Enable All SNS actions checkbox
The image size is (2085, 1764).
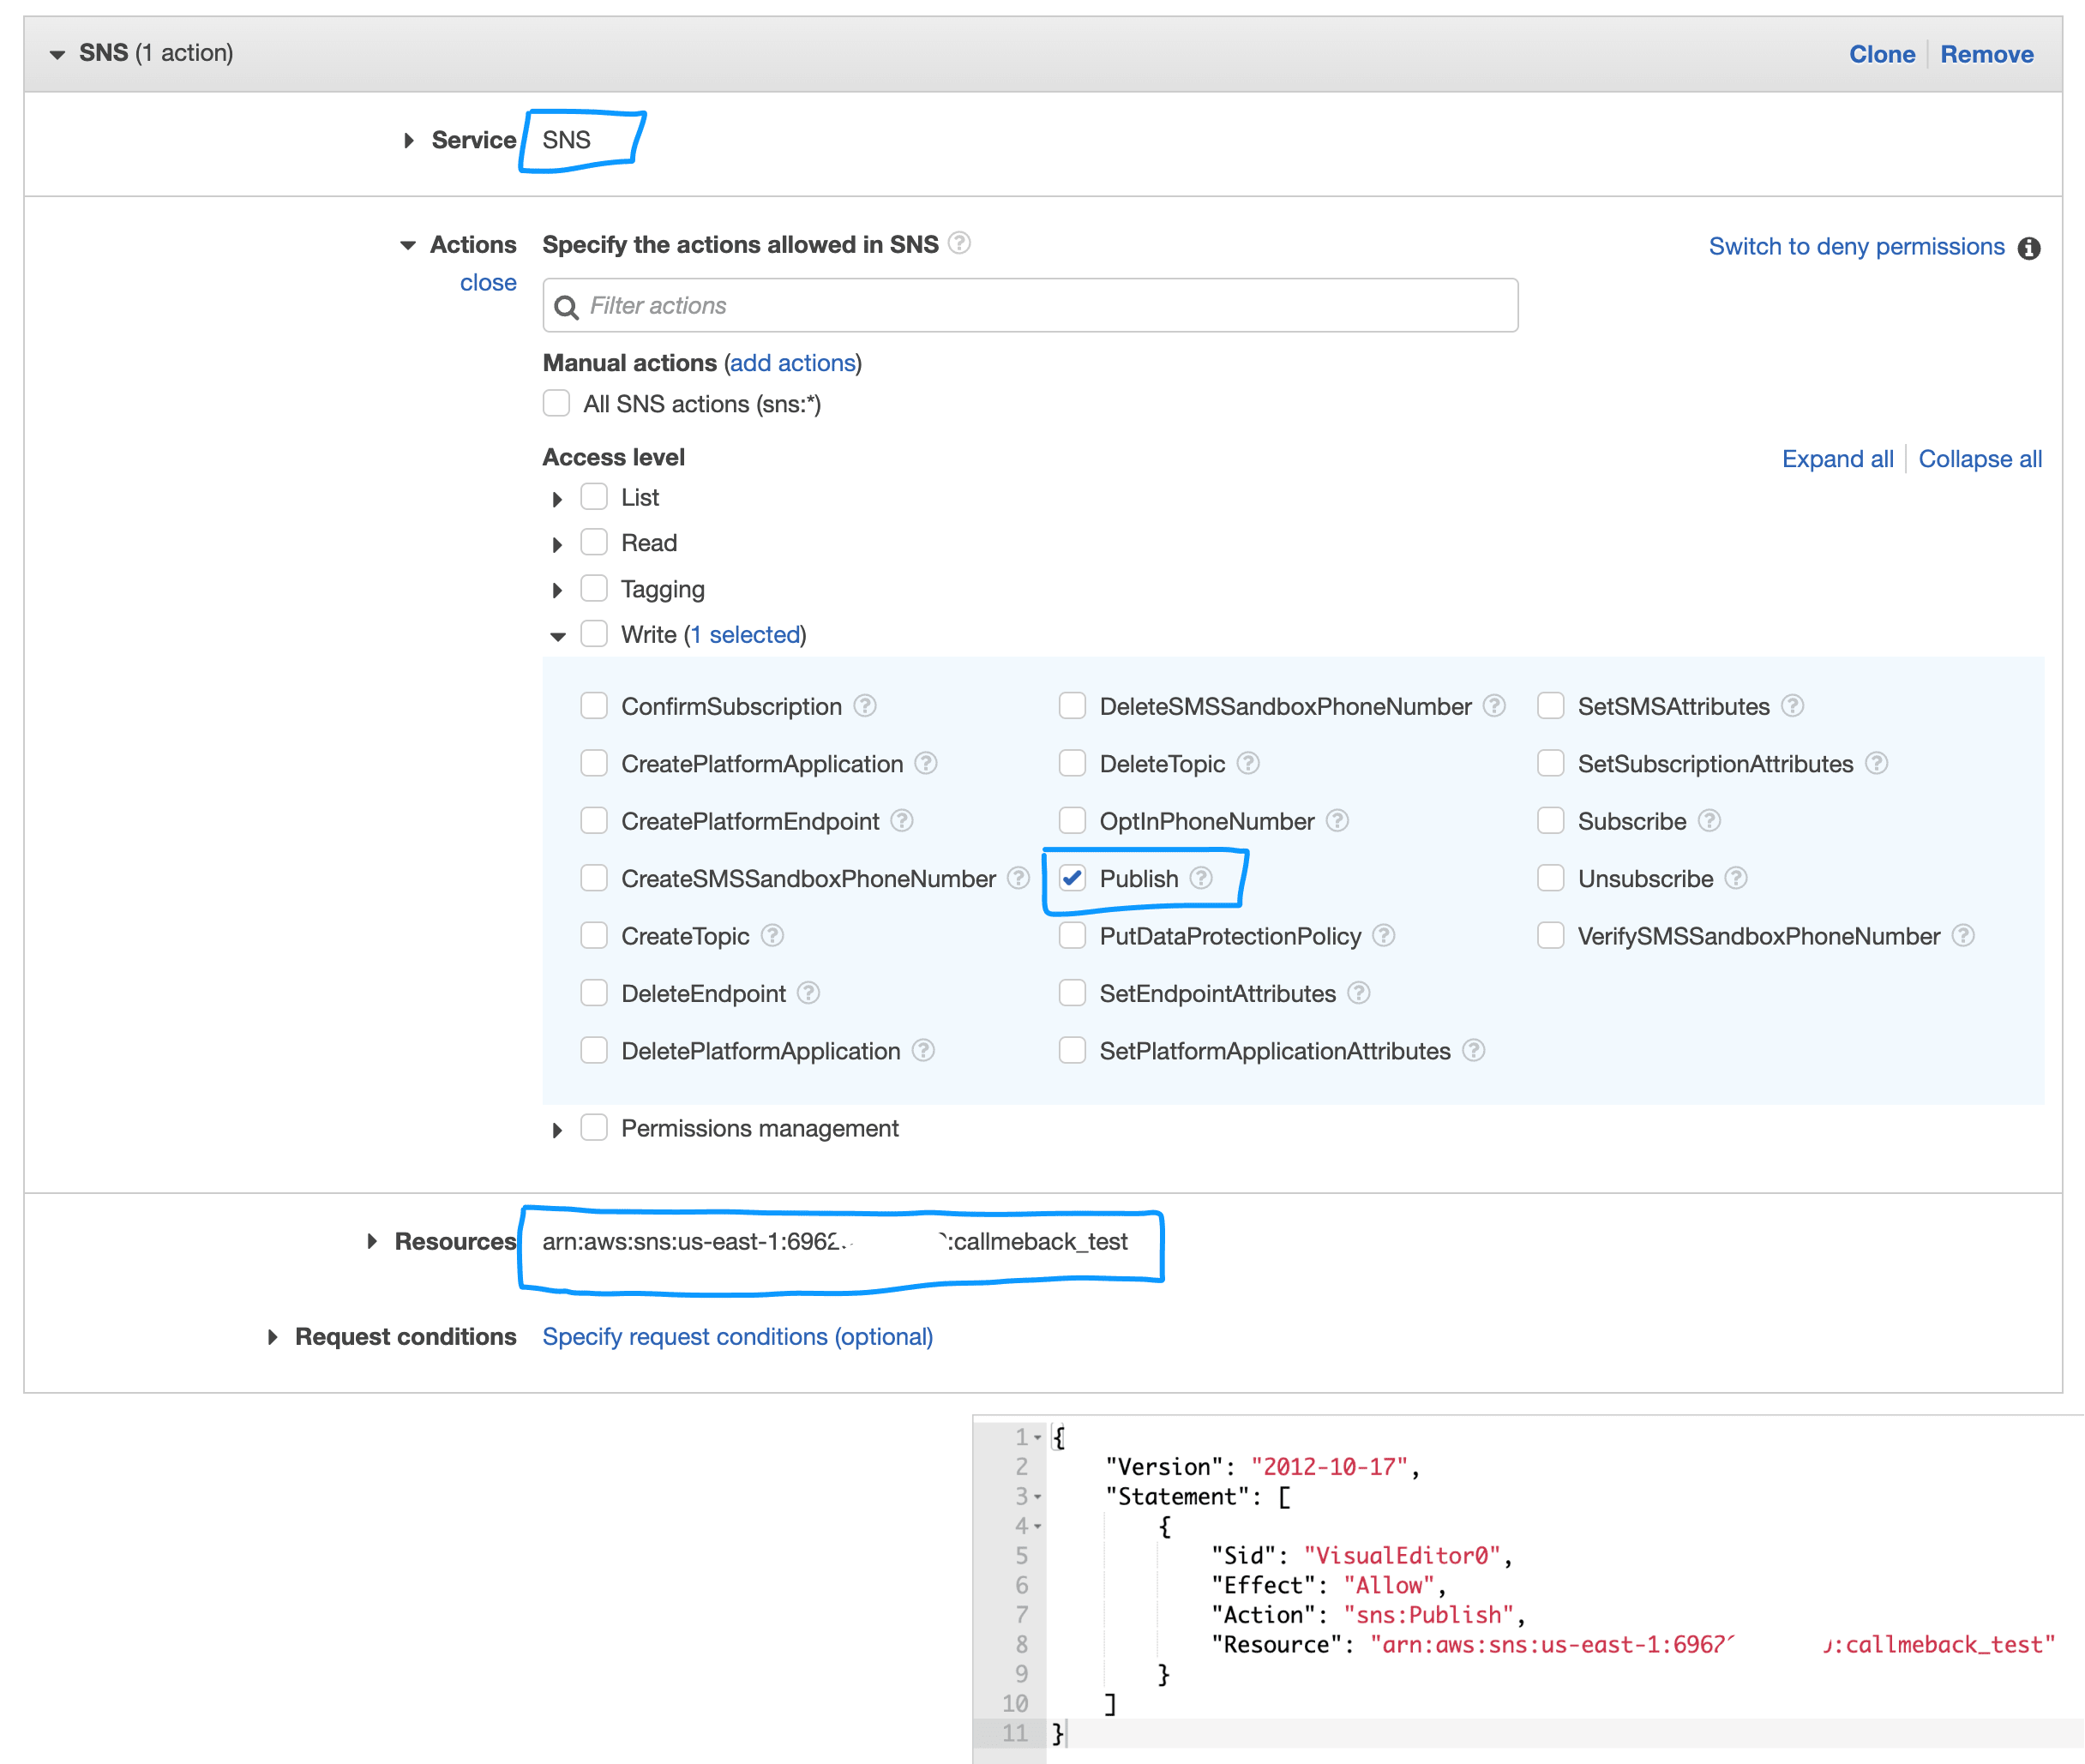click(556, 403)
